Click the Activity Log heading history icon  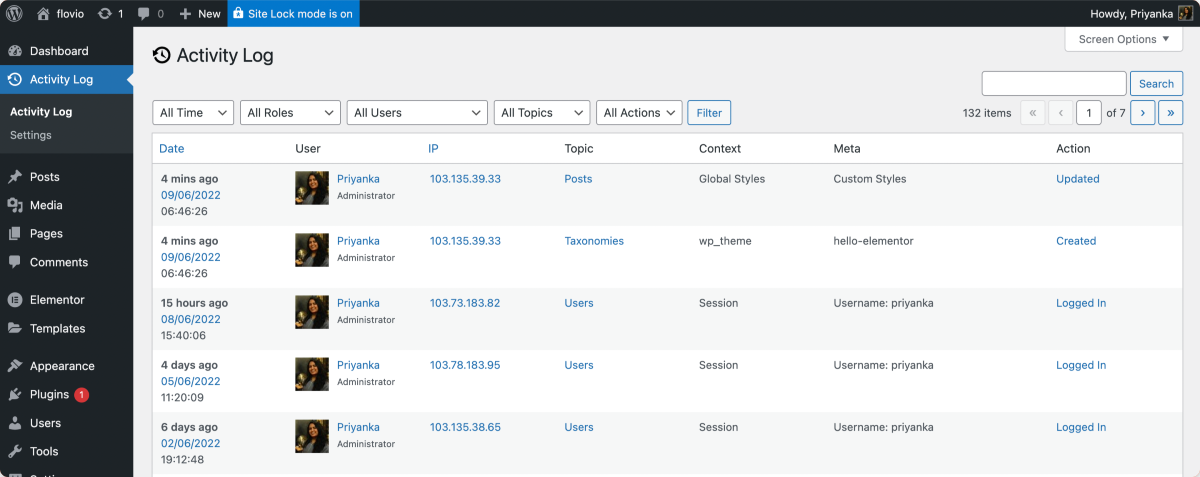pos(162,56)
